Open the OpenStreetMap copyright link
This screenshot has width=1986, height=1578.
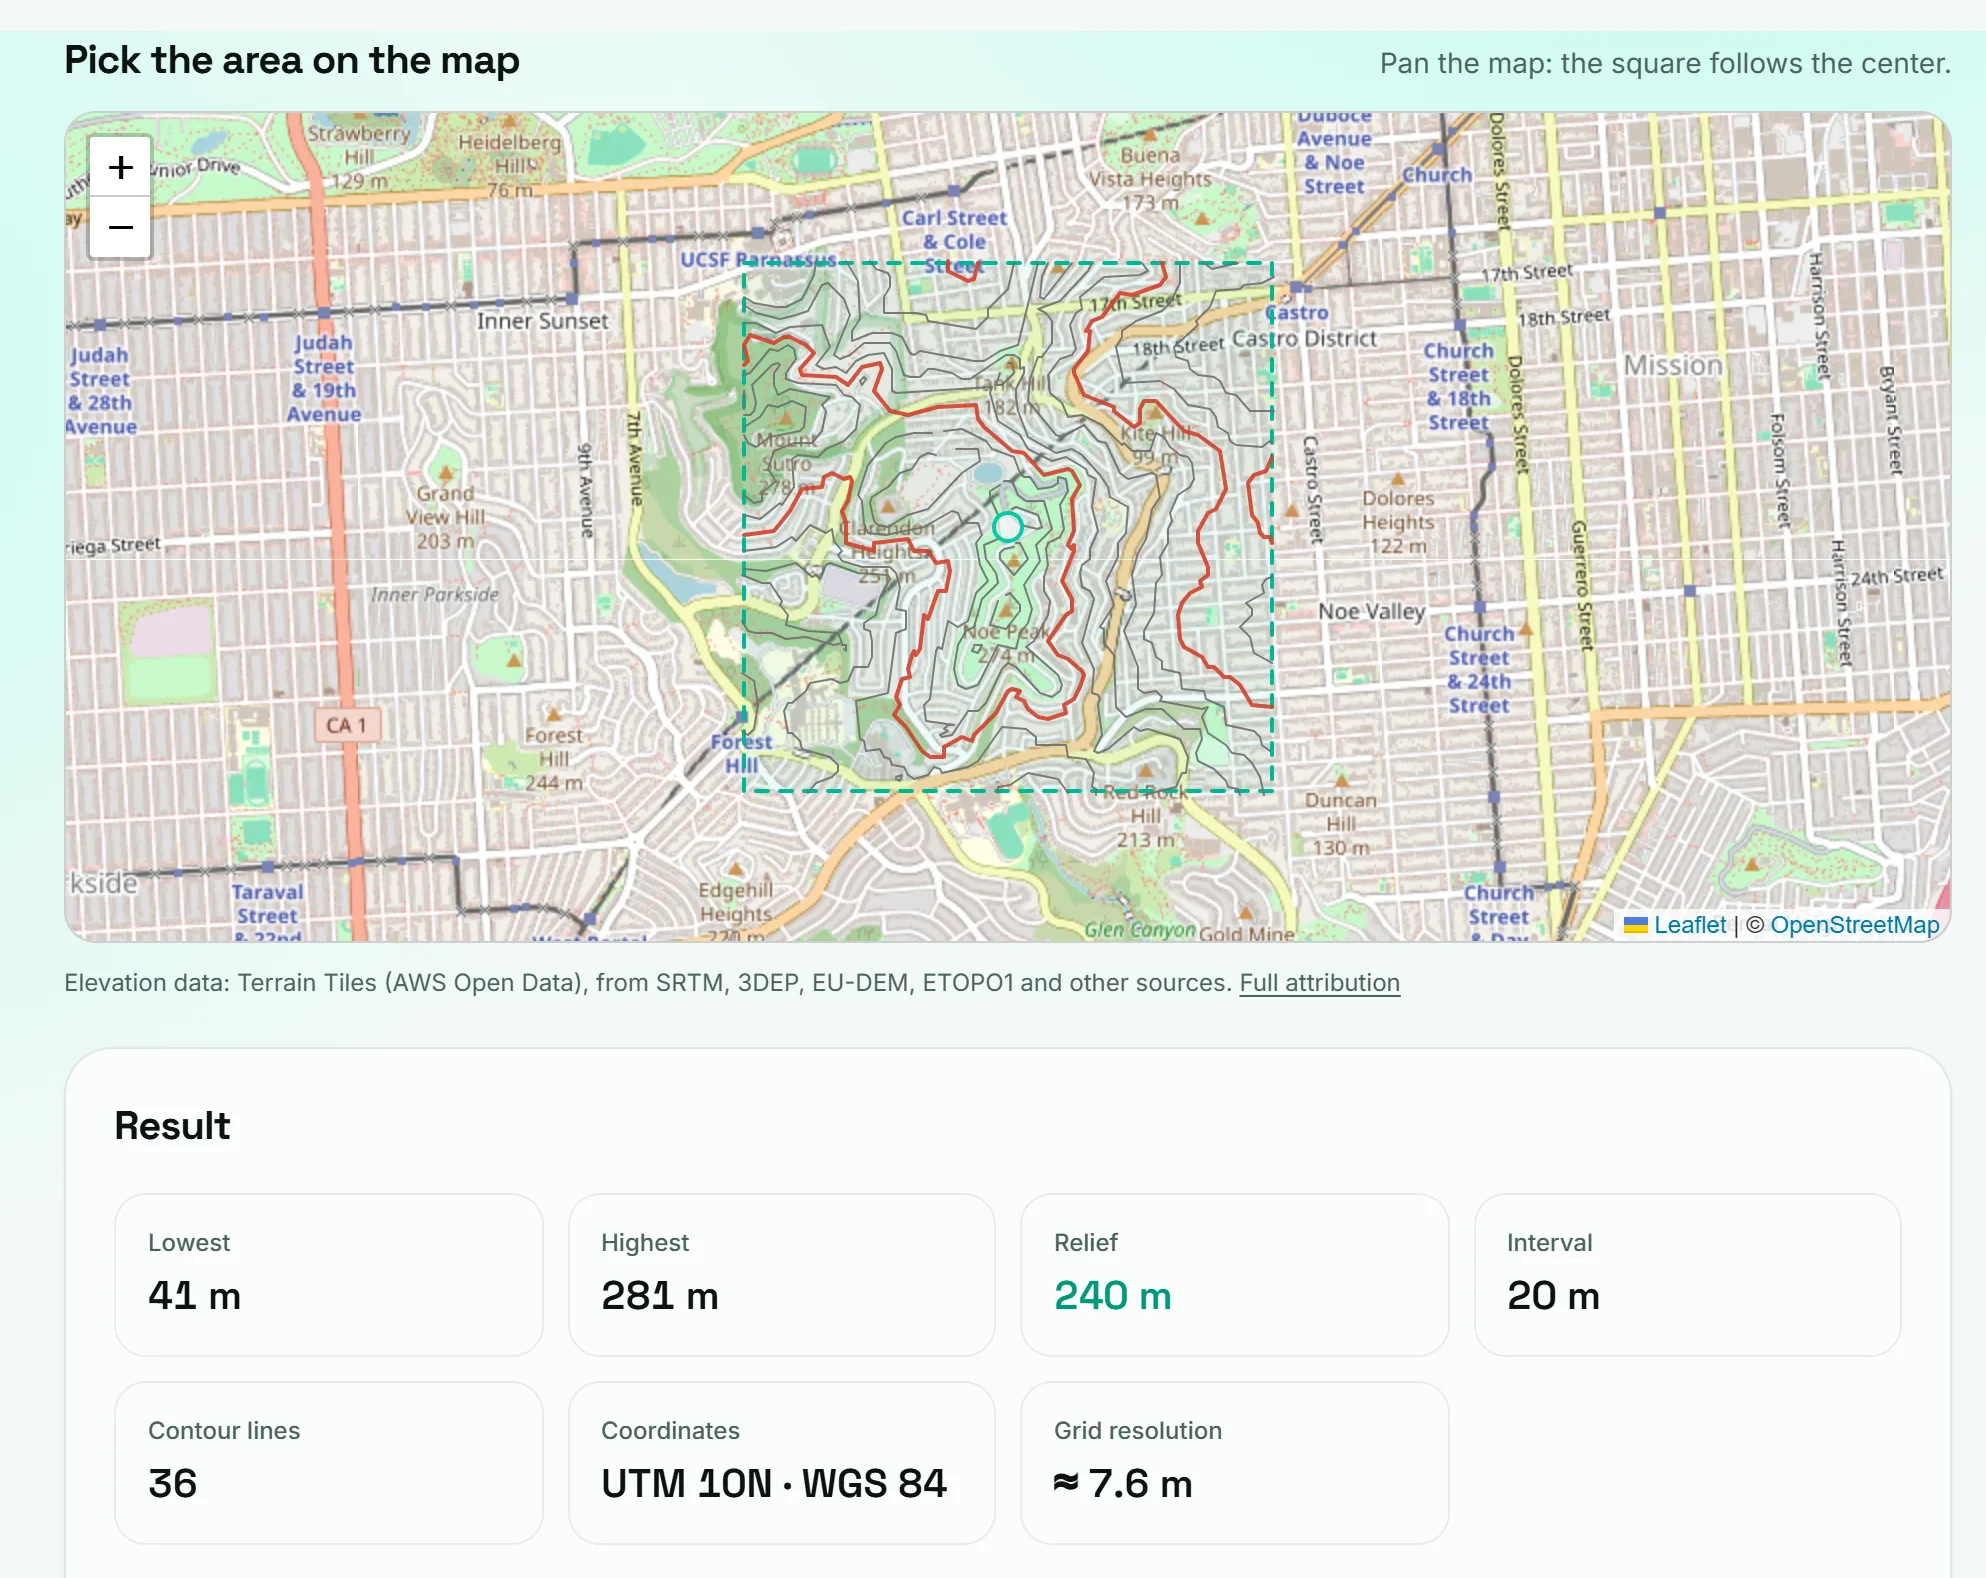pos(1855,925)
